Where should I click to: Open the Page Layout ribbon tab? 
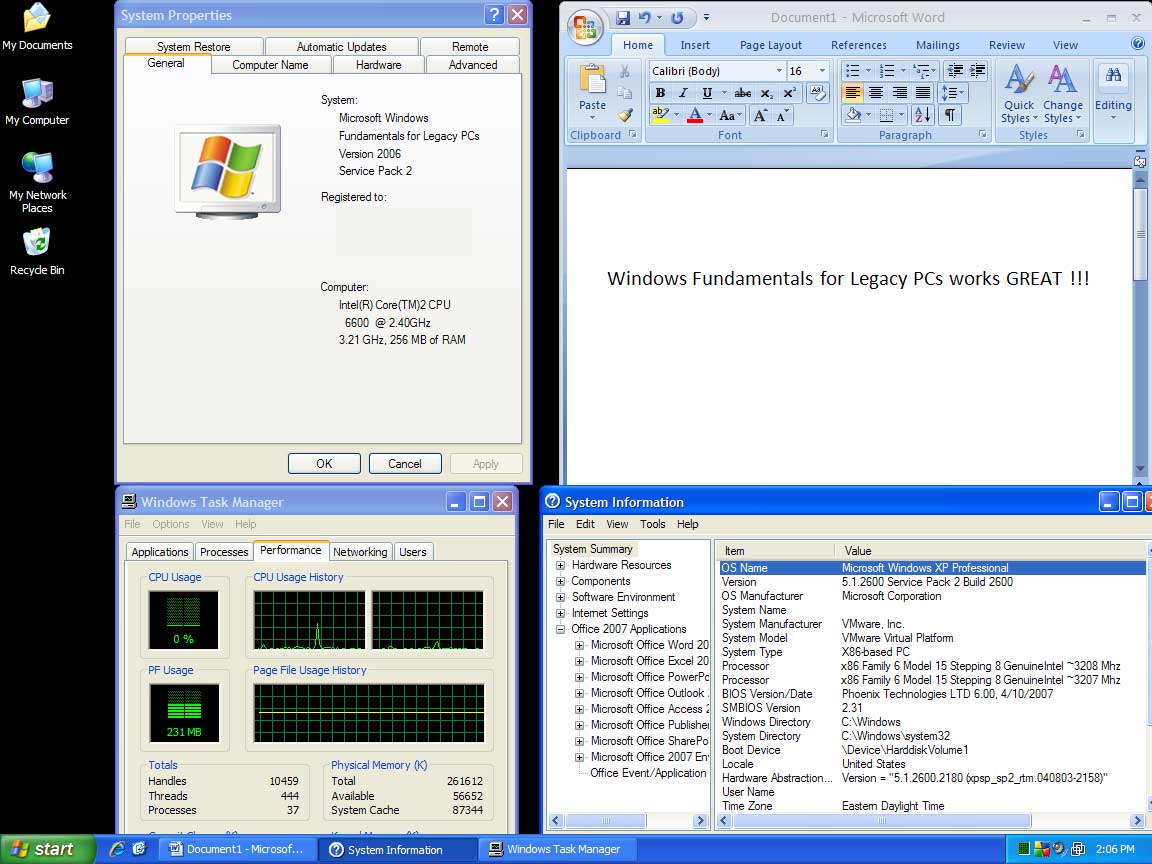point(771,45)
